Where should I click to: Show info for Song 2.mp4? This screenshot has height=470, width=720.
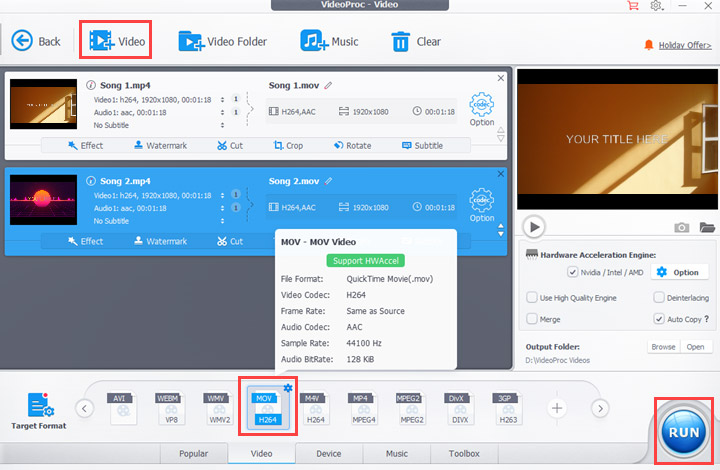tap(91, 180)
